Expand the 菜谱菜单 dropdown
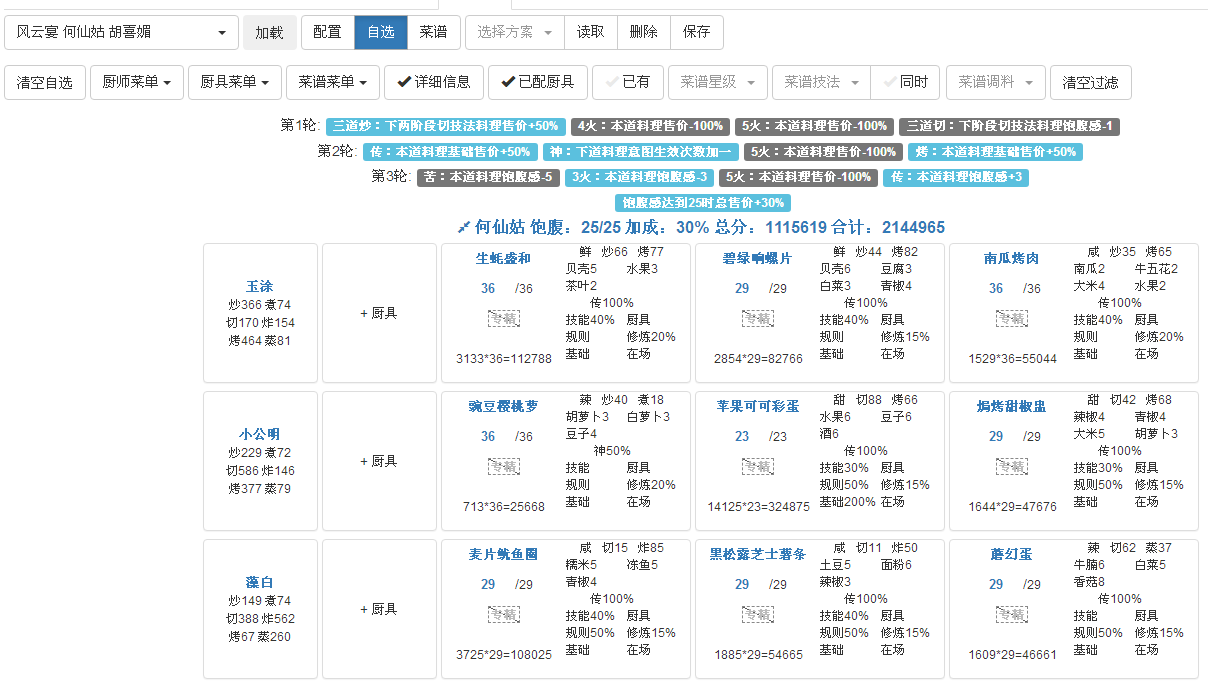Viewport: 1208px width, 688px height. pos(333,82)
